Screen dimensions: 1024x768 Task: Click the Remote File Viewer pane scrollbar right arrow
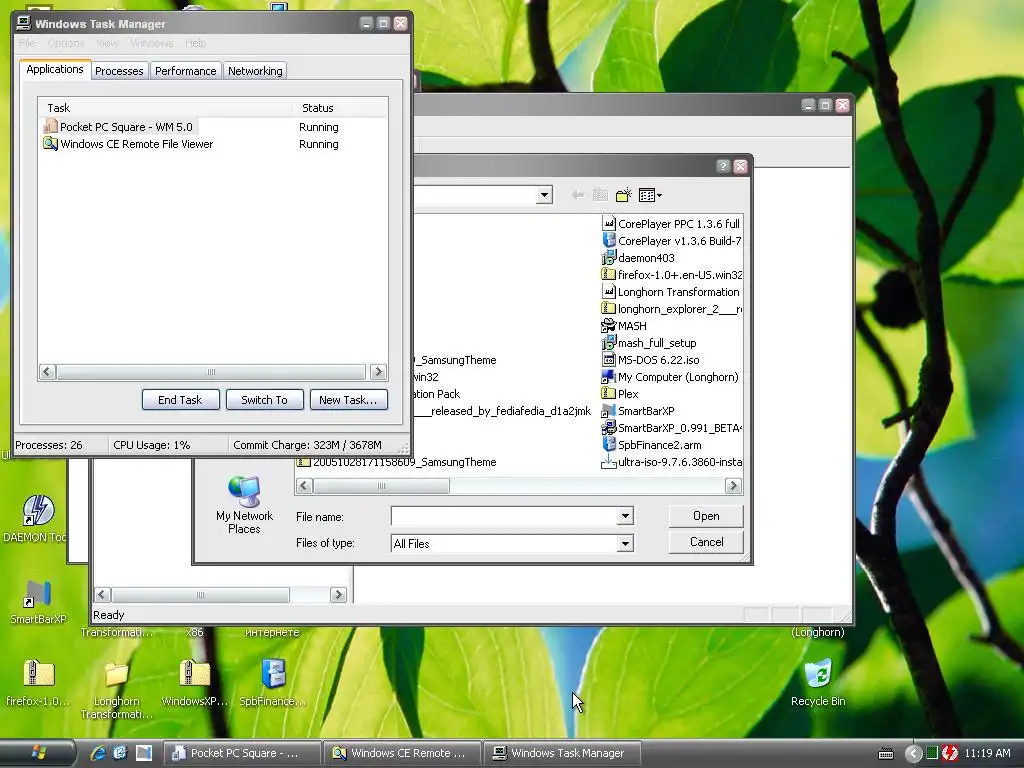[338, 594]
